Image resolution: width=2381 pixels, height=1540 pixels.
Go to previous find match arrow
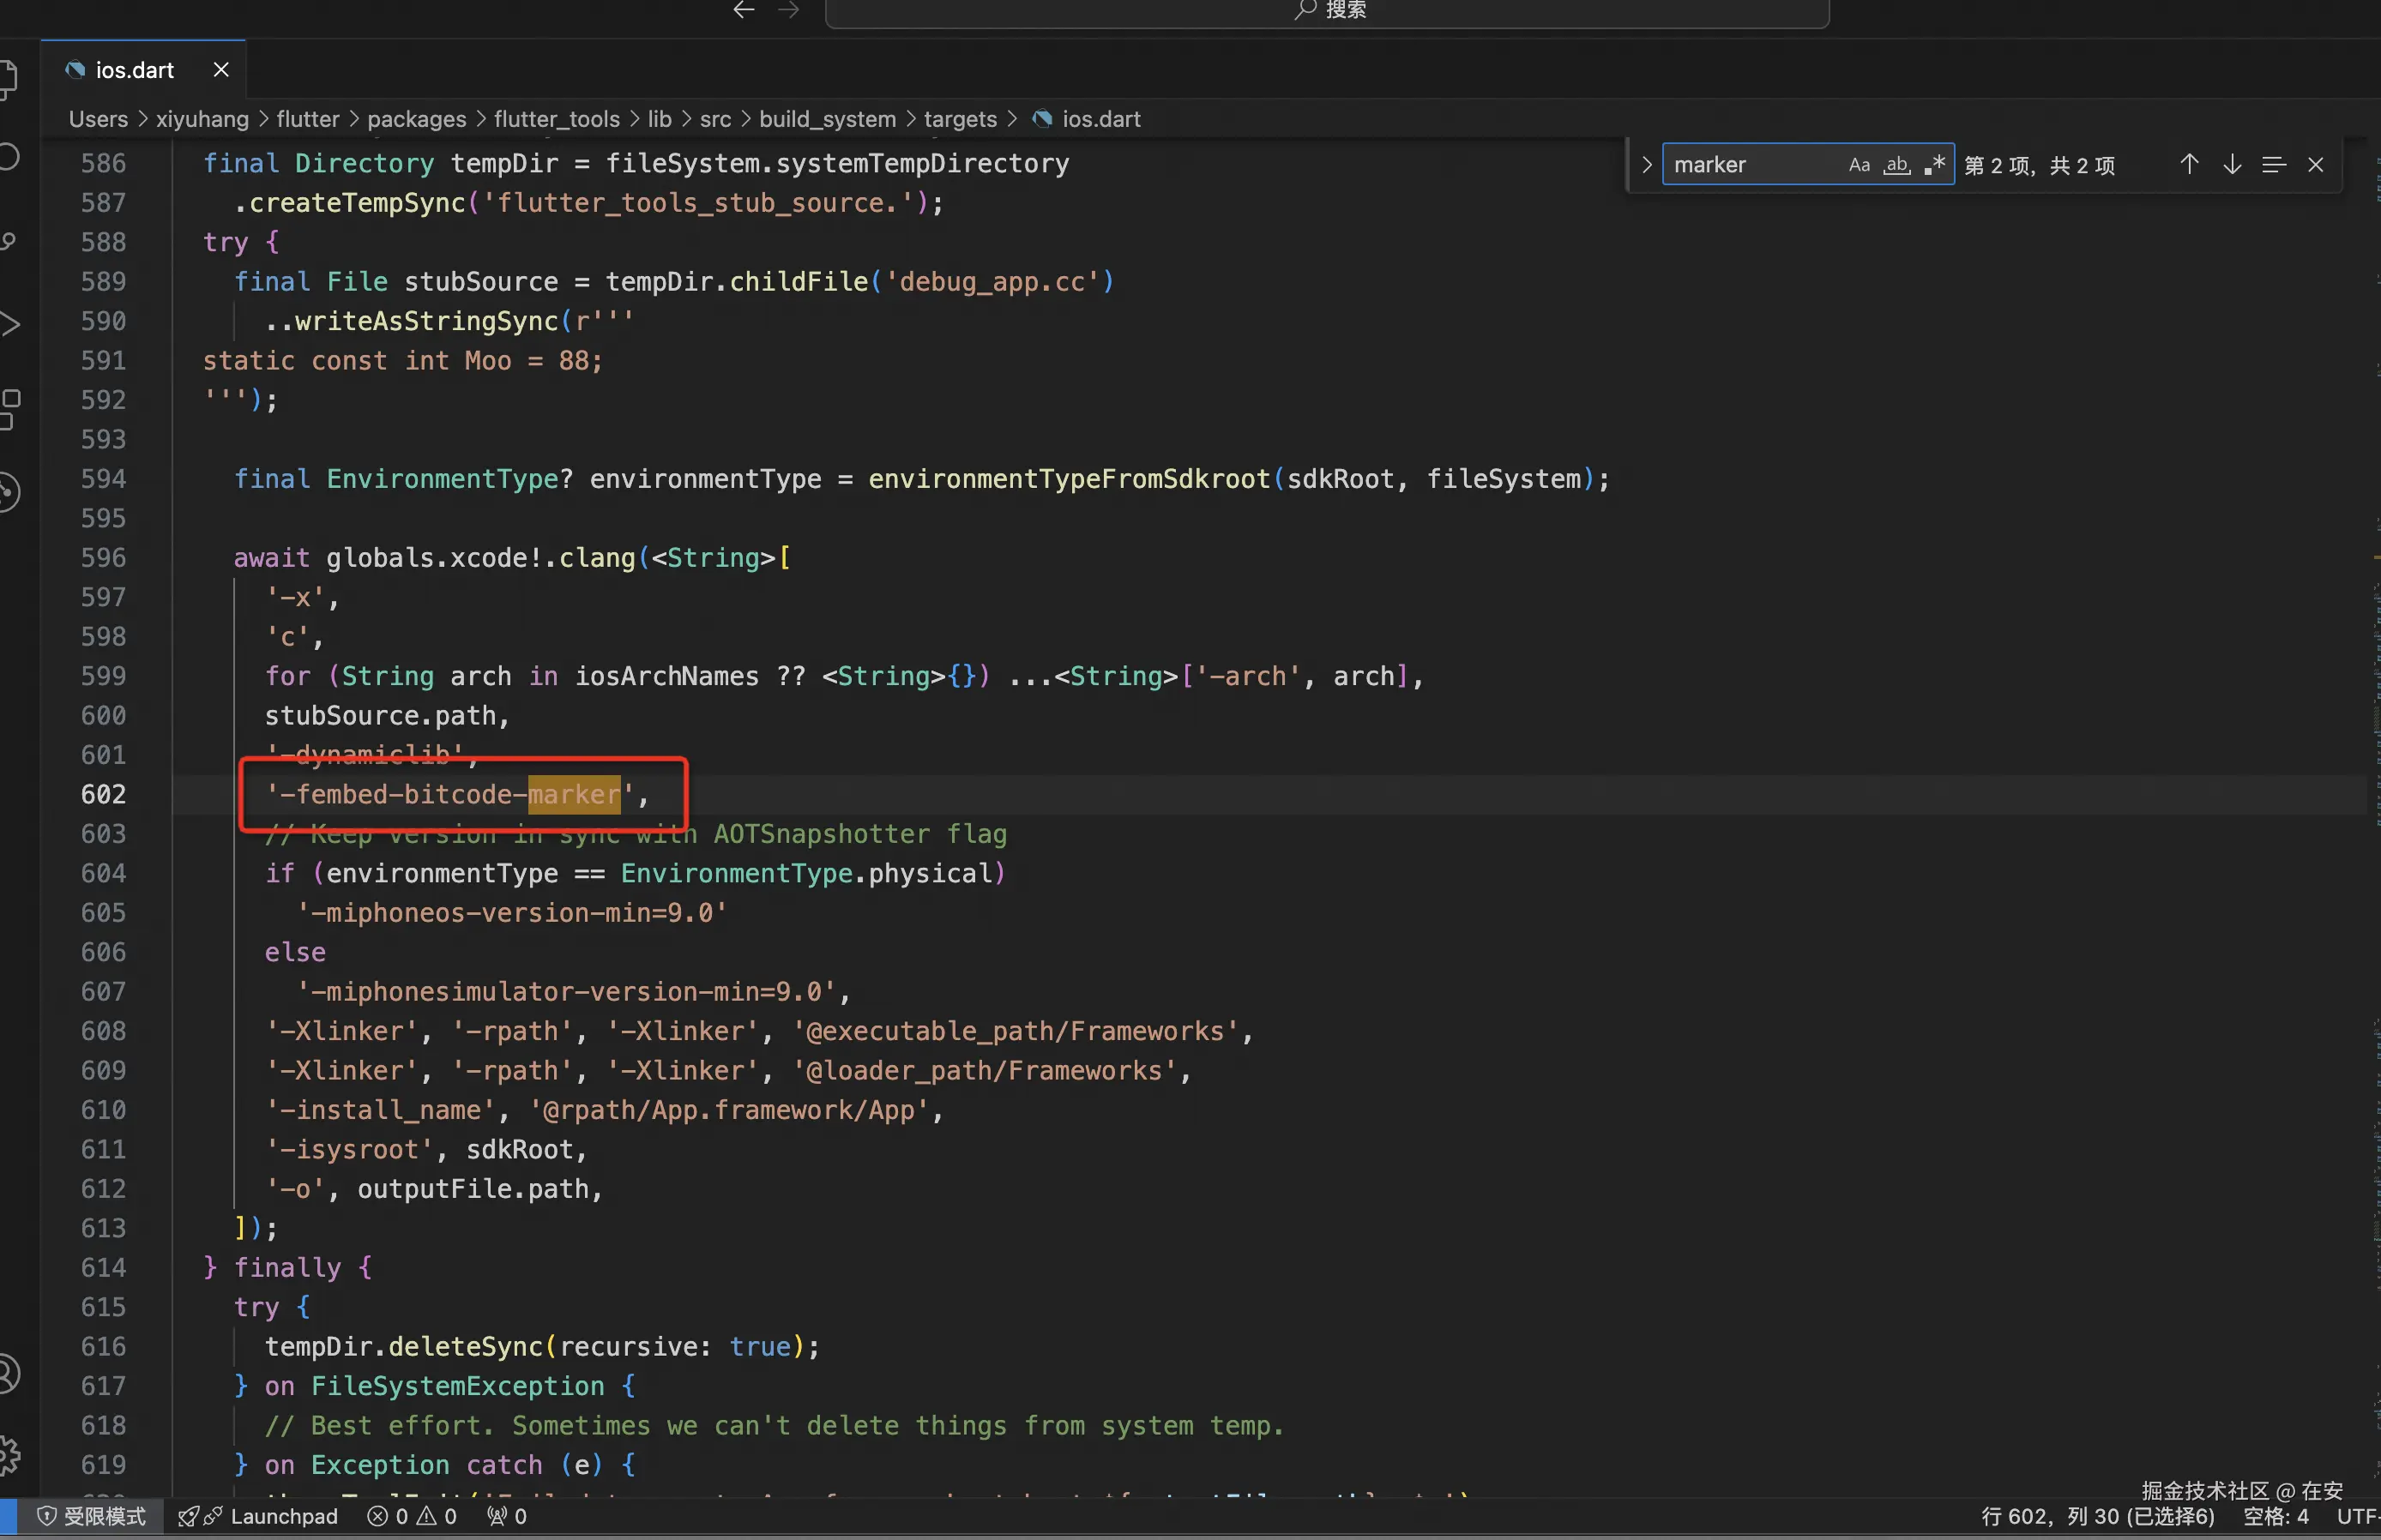(x=2188, y=164)
